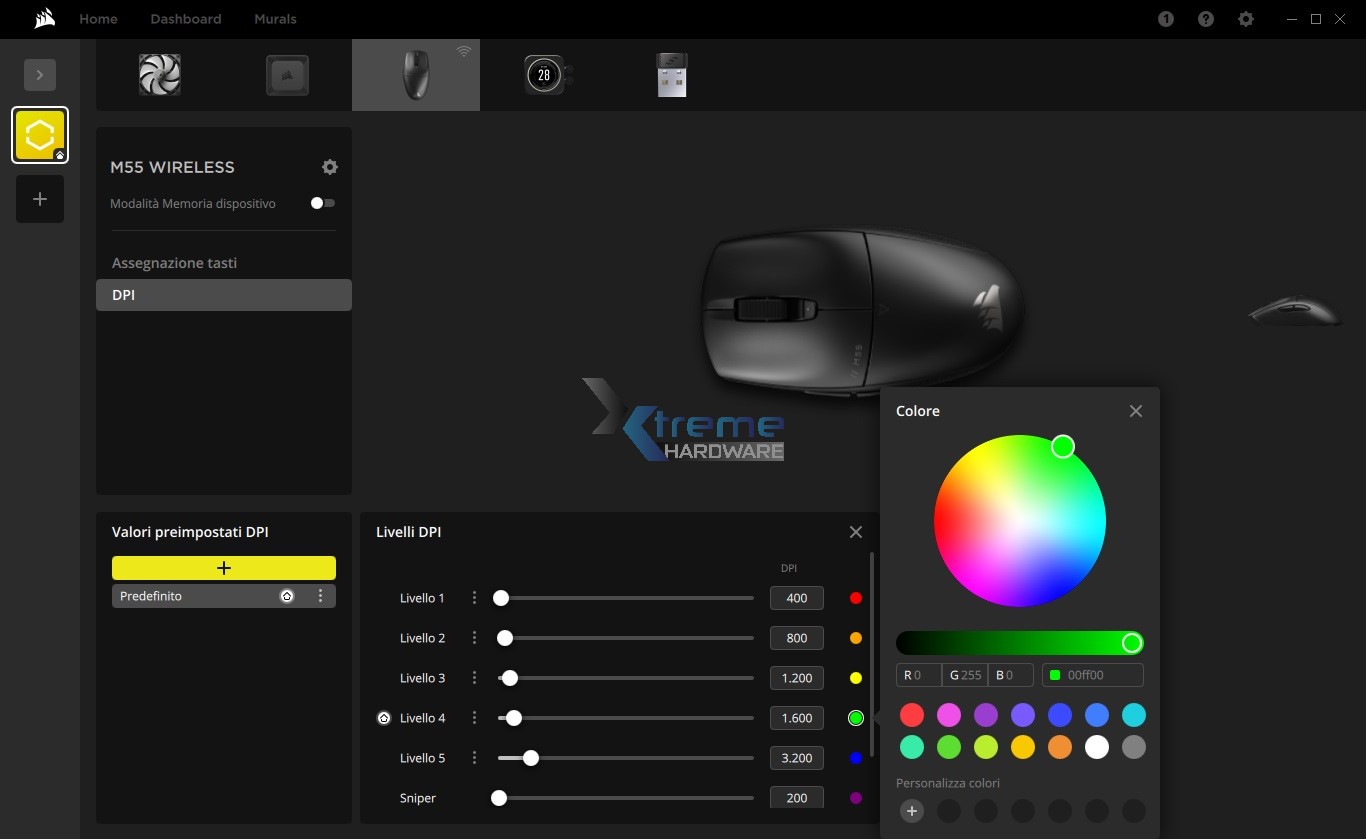Viewport: 1366px width, 839px height.
Task: Close the Colore picker panel
Action: click(1136, 411)
